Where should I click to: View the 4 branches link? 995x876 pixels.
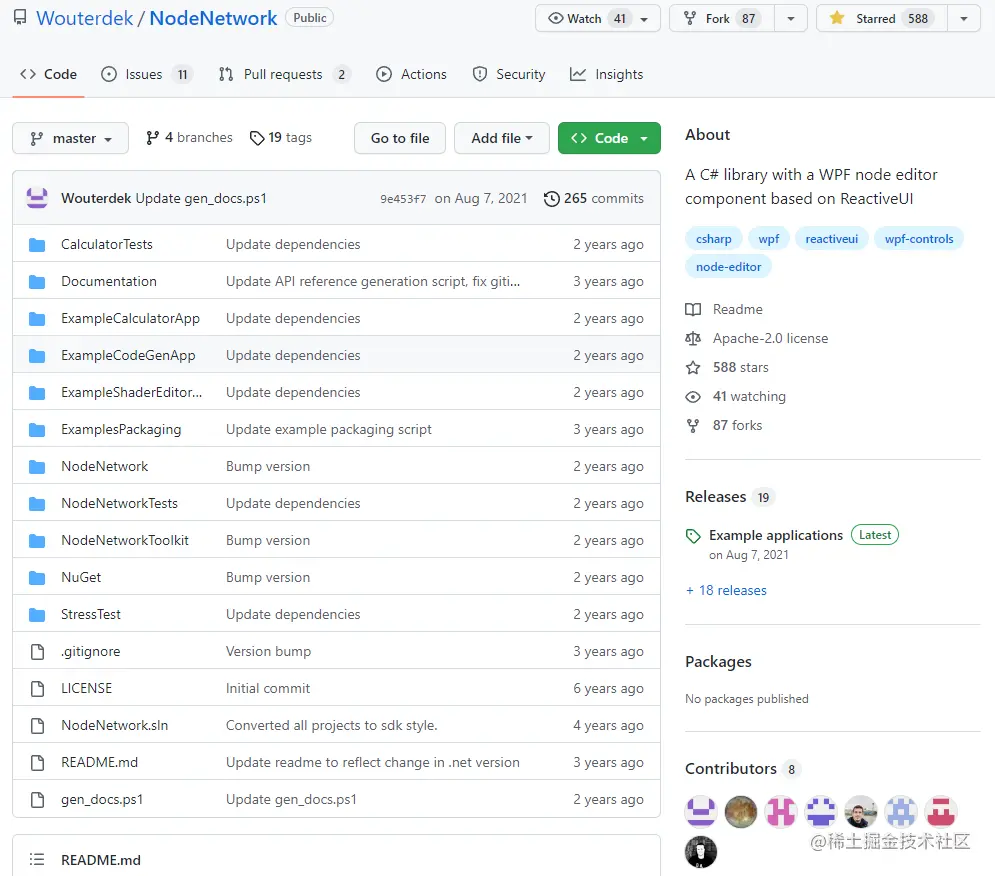tap(189, 138)
